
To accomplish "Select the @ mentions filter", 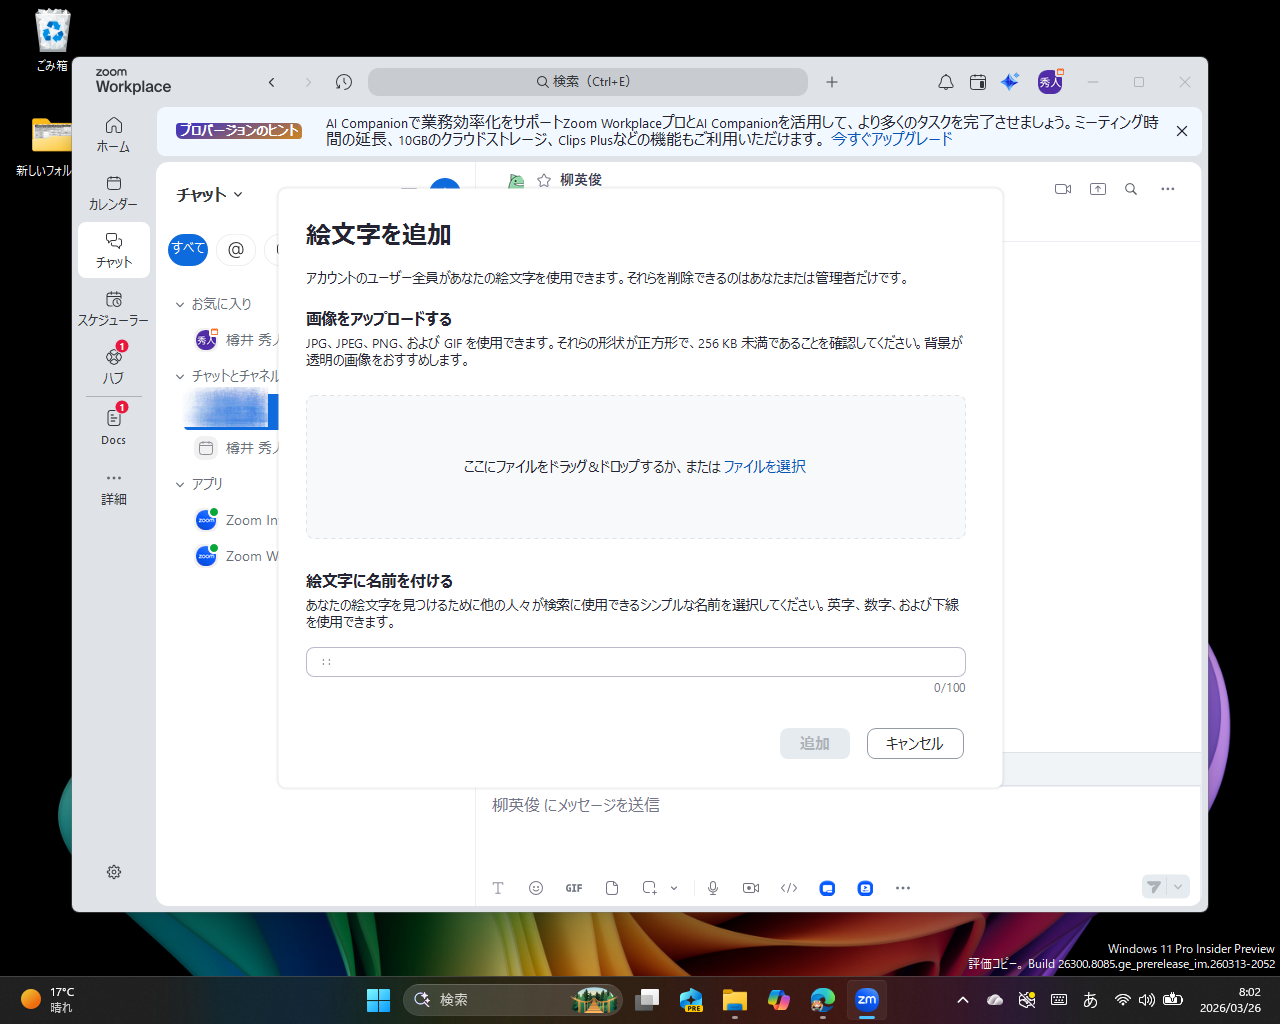I will click(236, 249).
